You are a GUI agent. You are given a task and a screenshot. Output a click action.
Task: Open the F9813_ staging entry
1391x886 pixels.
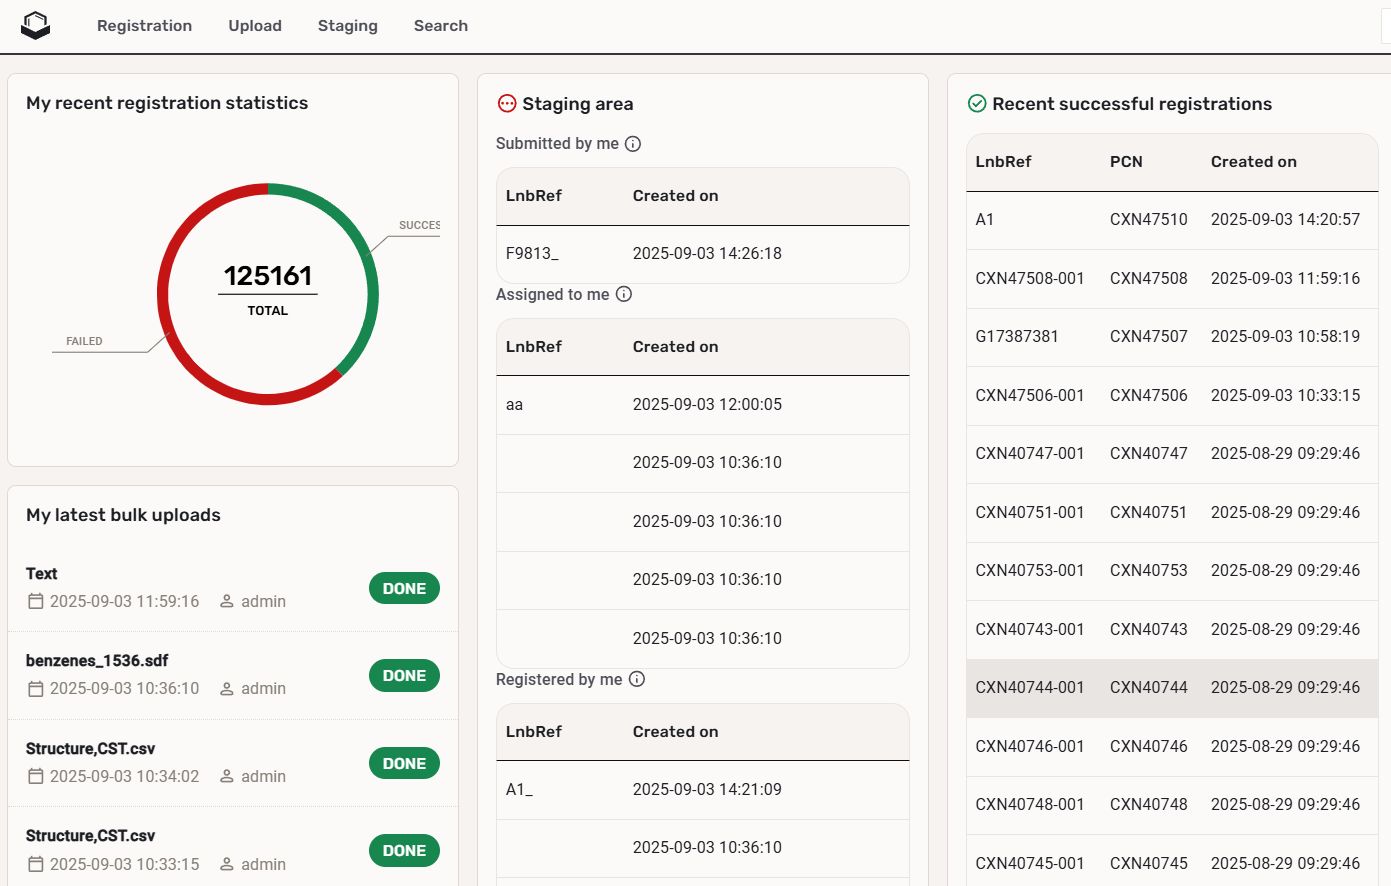[x=532, y=254]
